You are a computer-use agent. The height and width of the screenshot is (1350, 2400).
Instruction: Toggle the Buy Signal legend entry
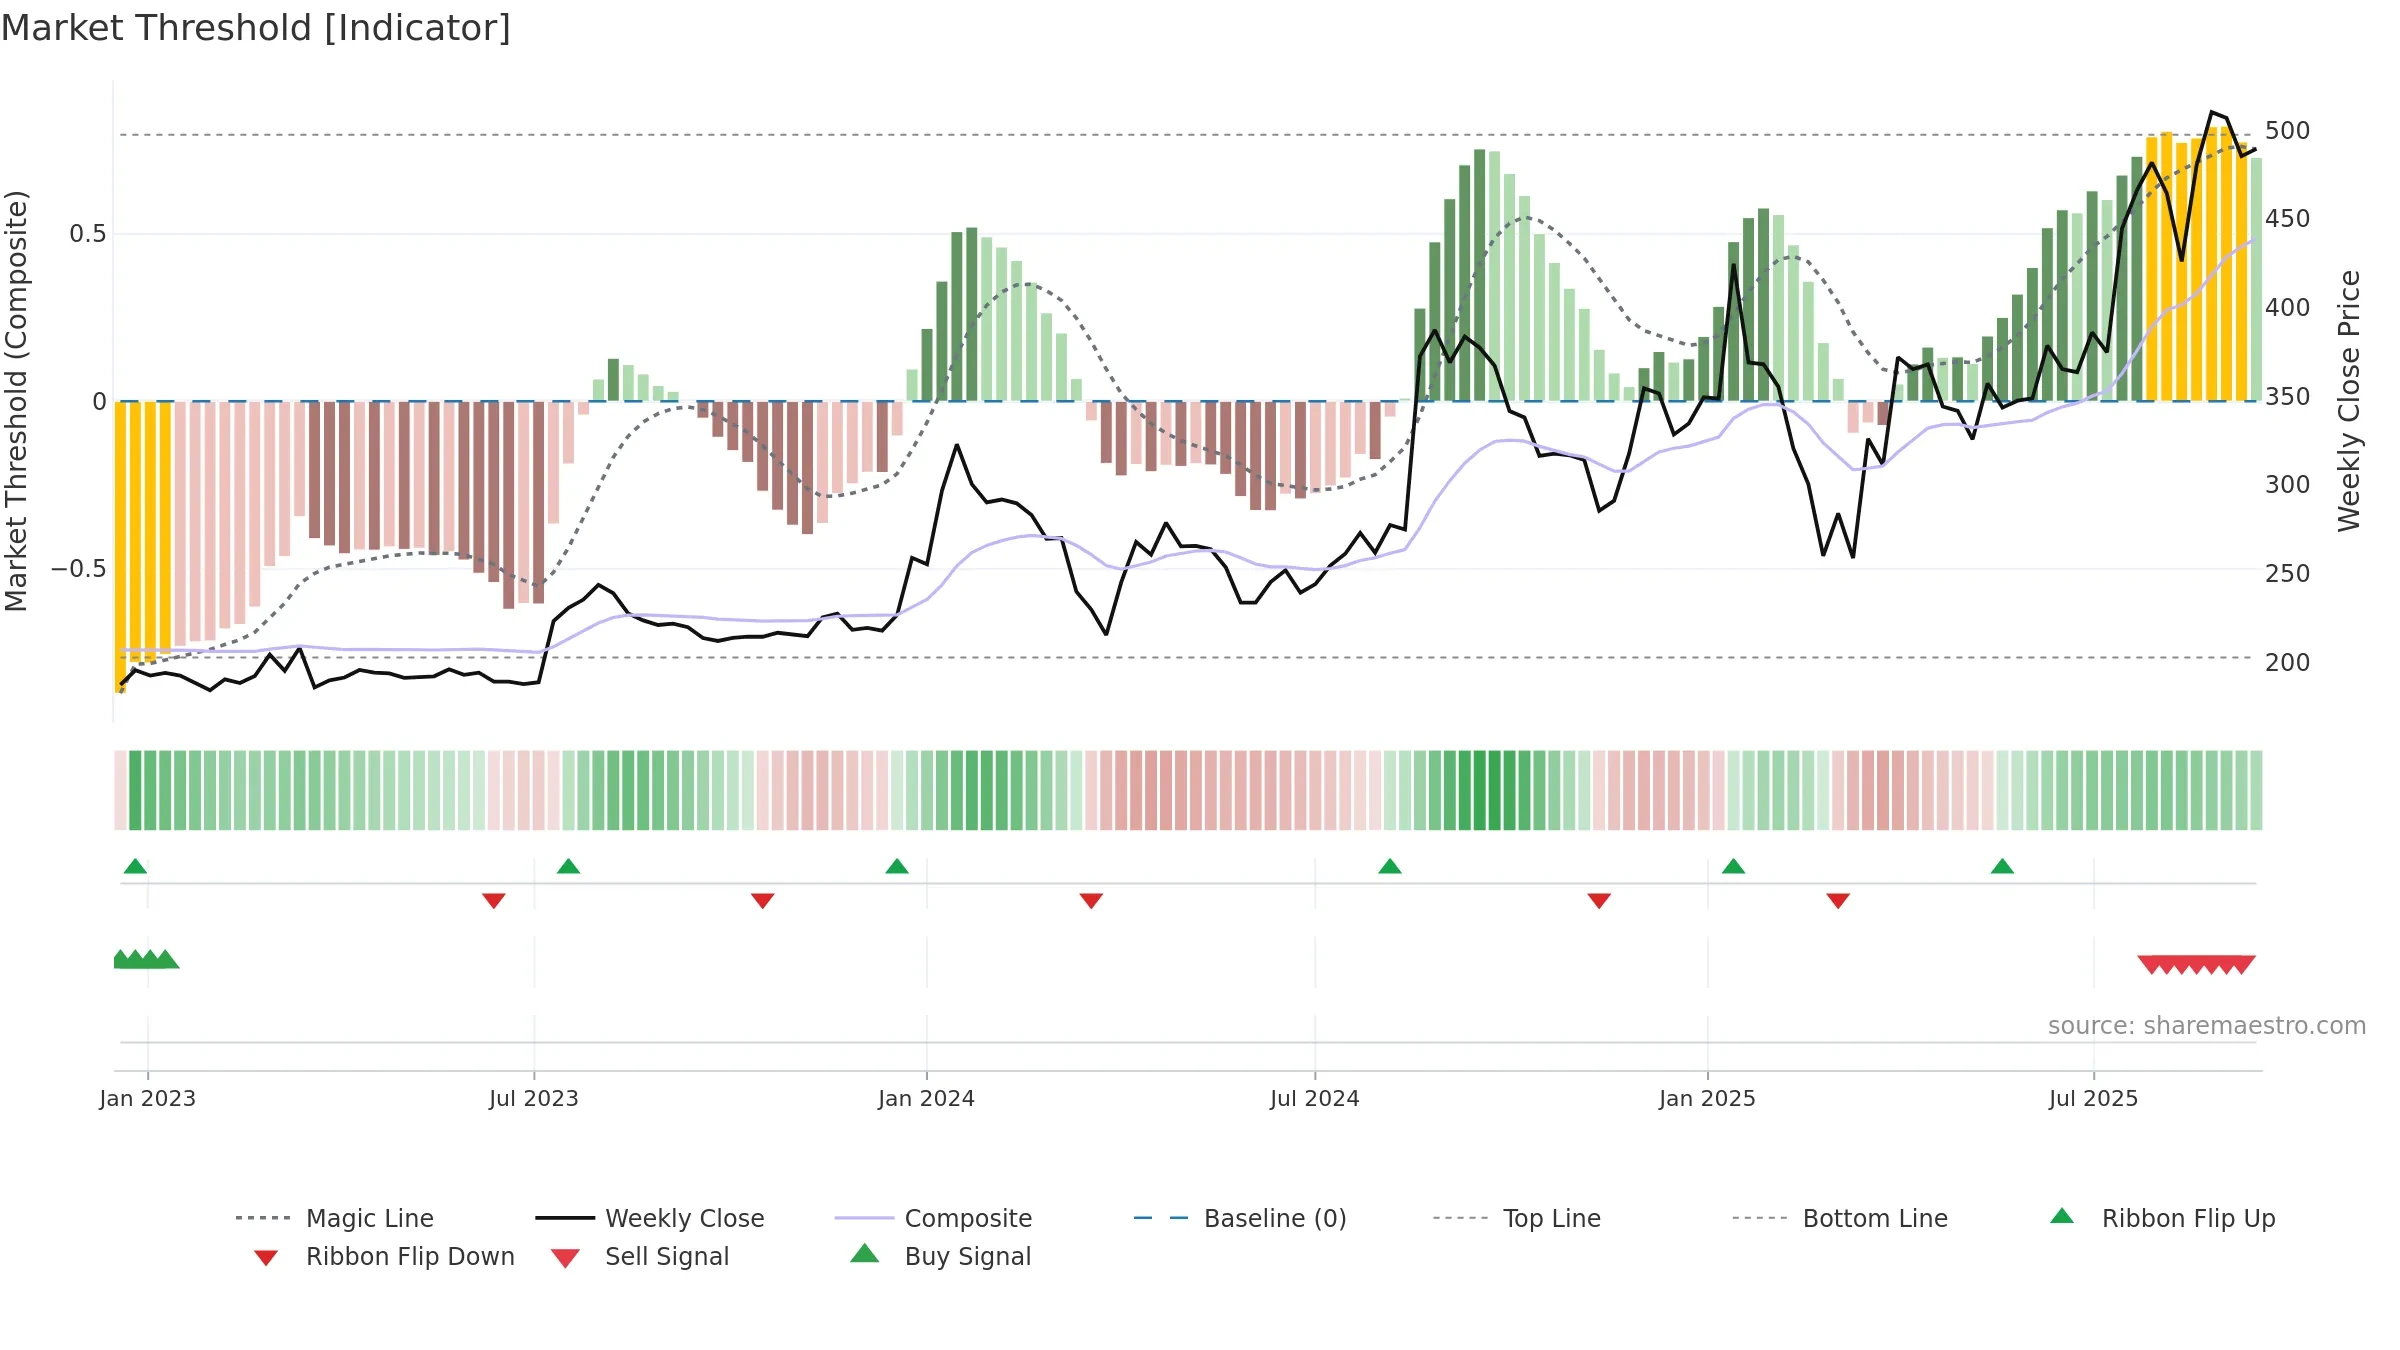click(940, 1256)
